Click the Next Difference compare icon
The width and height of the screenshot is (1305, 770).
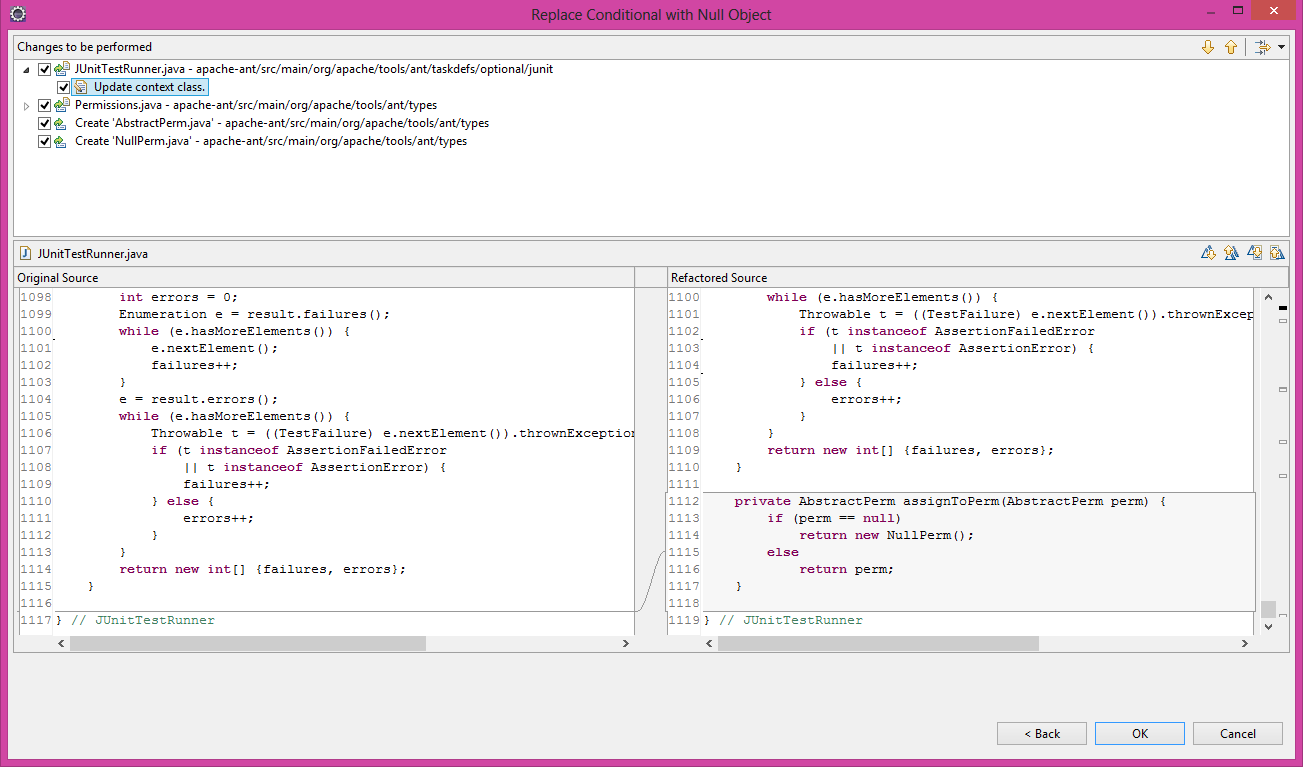(1209, 253)
